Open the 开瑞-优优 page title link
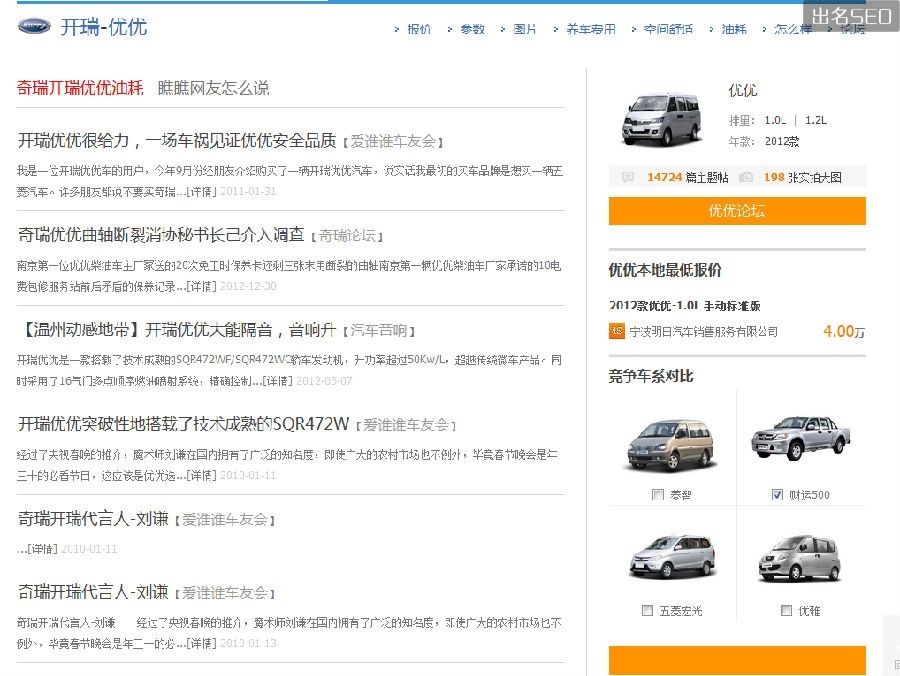900x676 pixels. pos(104,27)
